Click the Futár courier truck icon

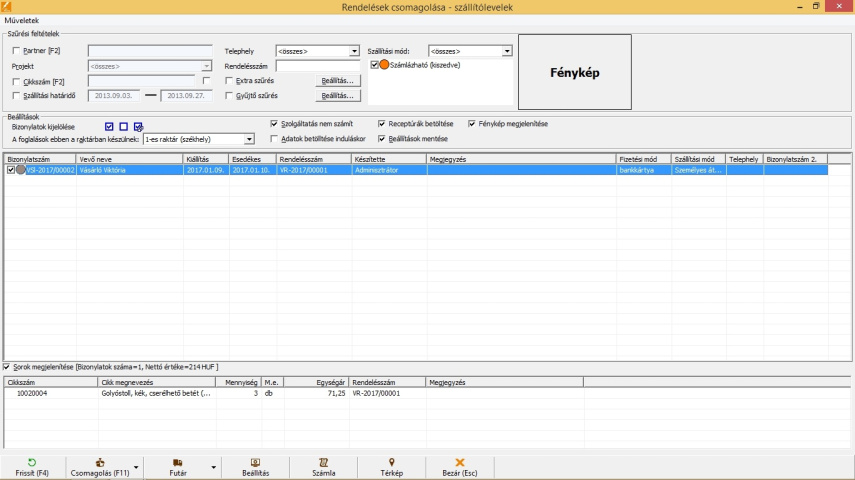coord(178,463)
